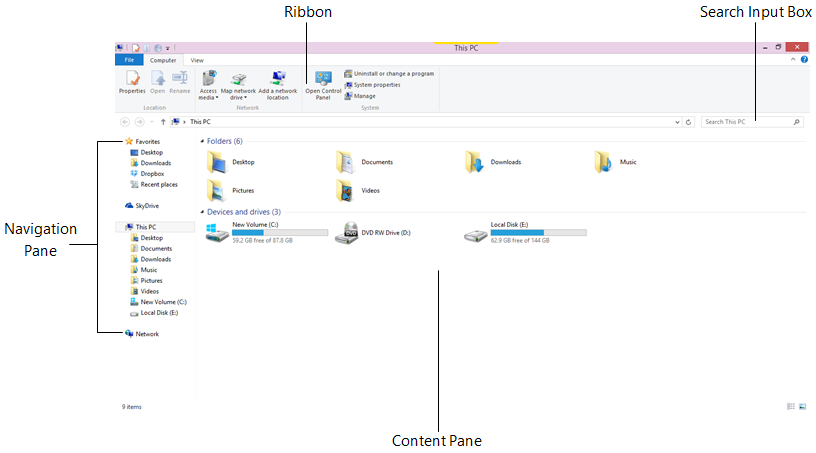
Task: Collapse the Folders (6) group
Action: pos(203,141)
